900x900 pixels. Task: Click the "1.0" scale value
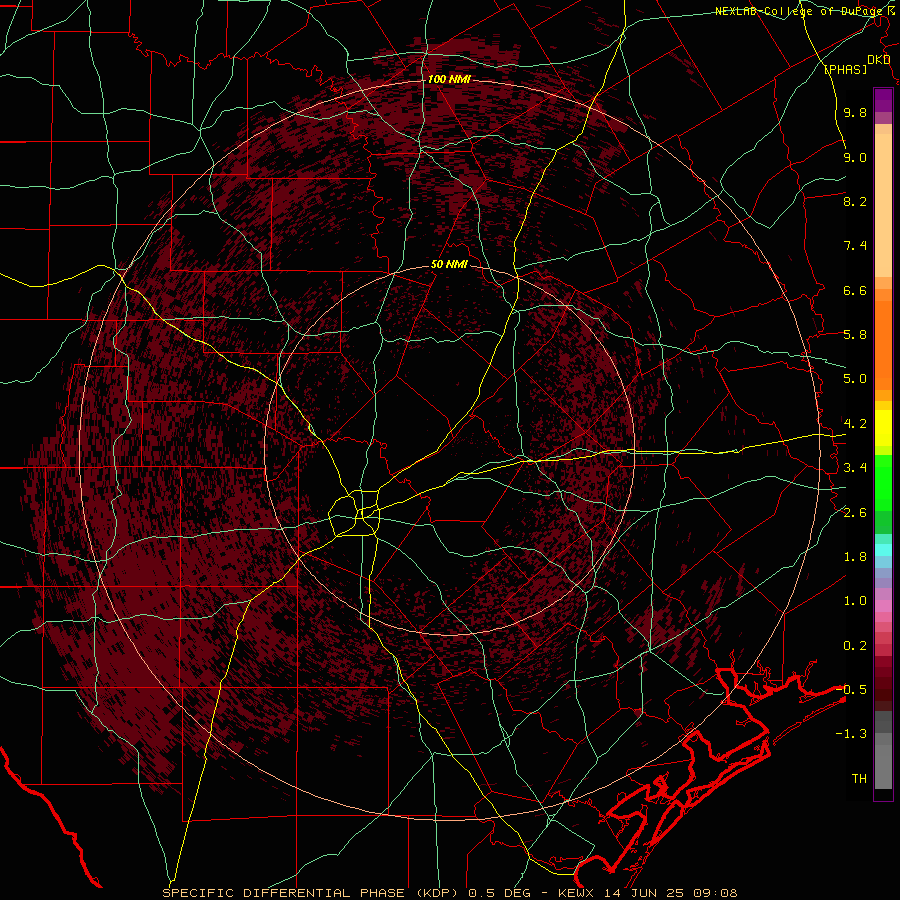[855, 601]
